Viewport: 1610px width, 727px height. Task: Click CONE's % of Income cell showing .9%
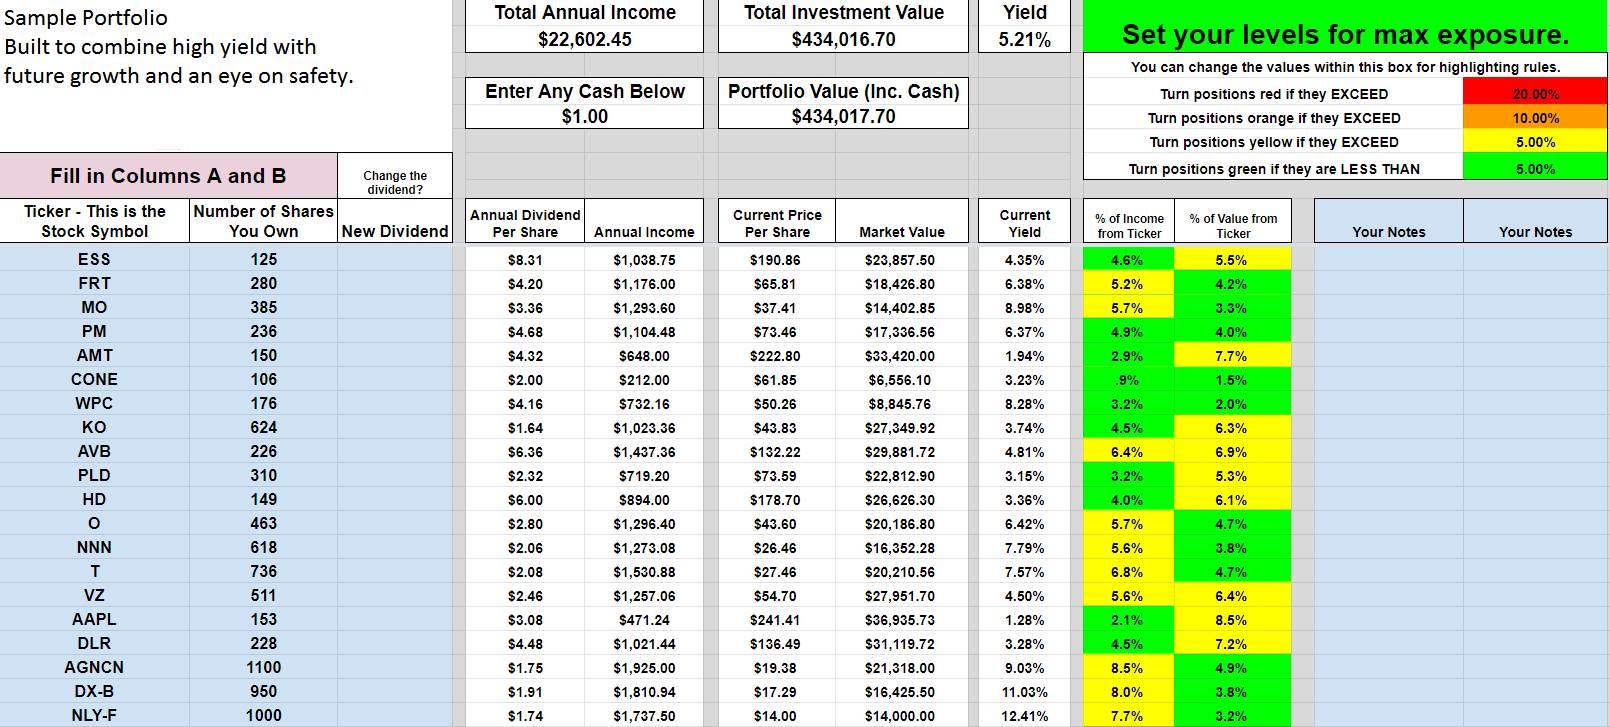(x=1128, y=380)
